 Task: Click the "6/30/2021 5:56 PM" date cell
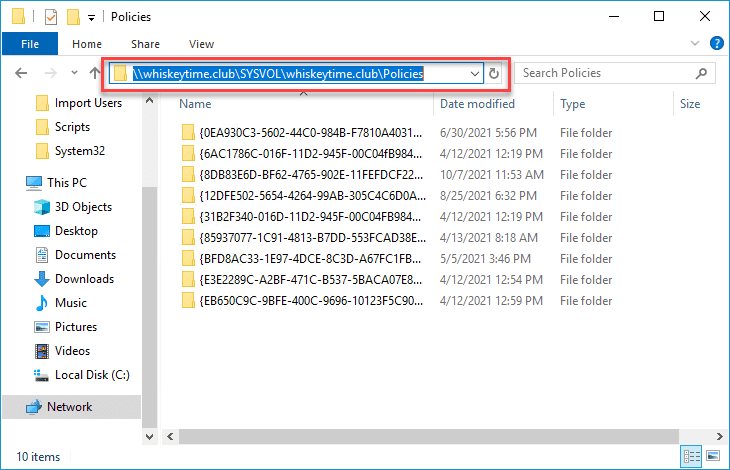[488, 133]
